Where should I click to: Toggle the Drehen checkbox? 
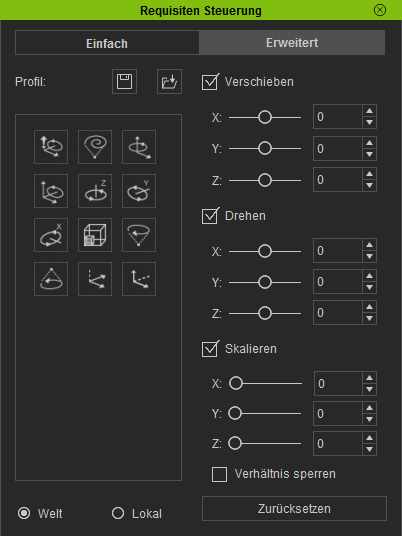tap(210, 216)
